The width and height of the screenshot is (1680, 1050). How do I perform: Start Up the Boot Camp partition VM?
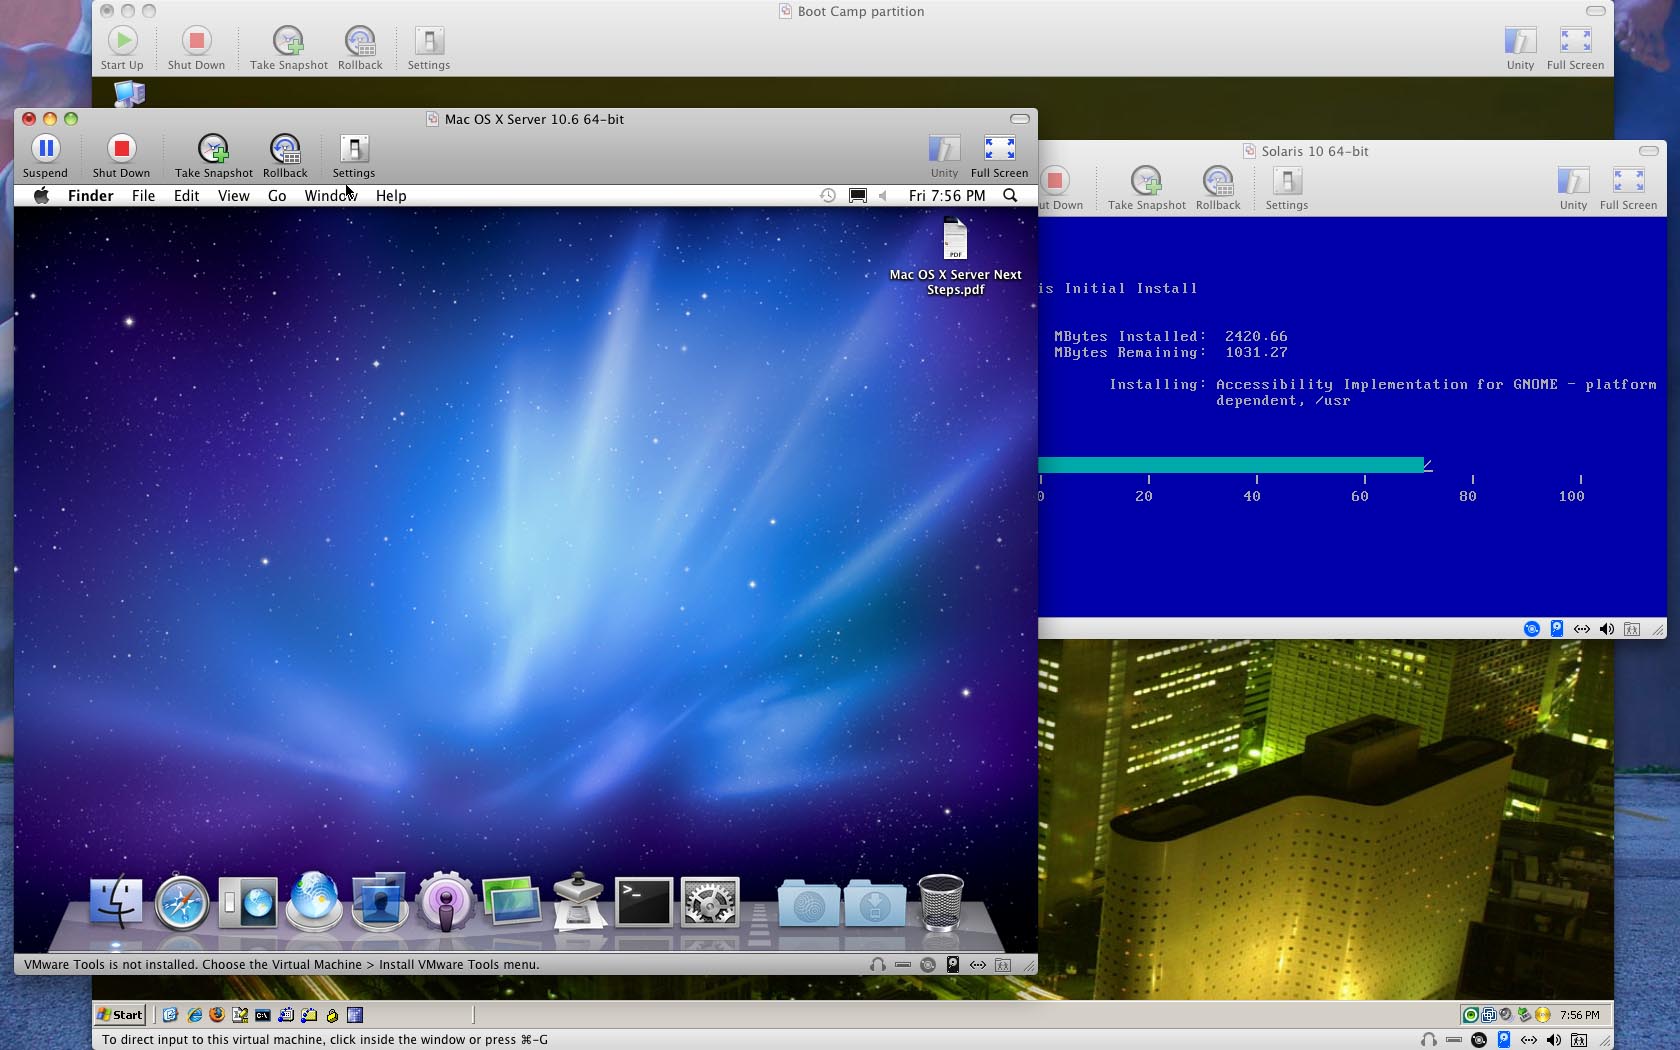pos(122,49)
